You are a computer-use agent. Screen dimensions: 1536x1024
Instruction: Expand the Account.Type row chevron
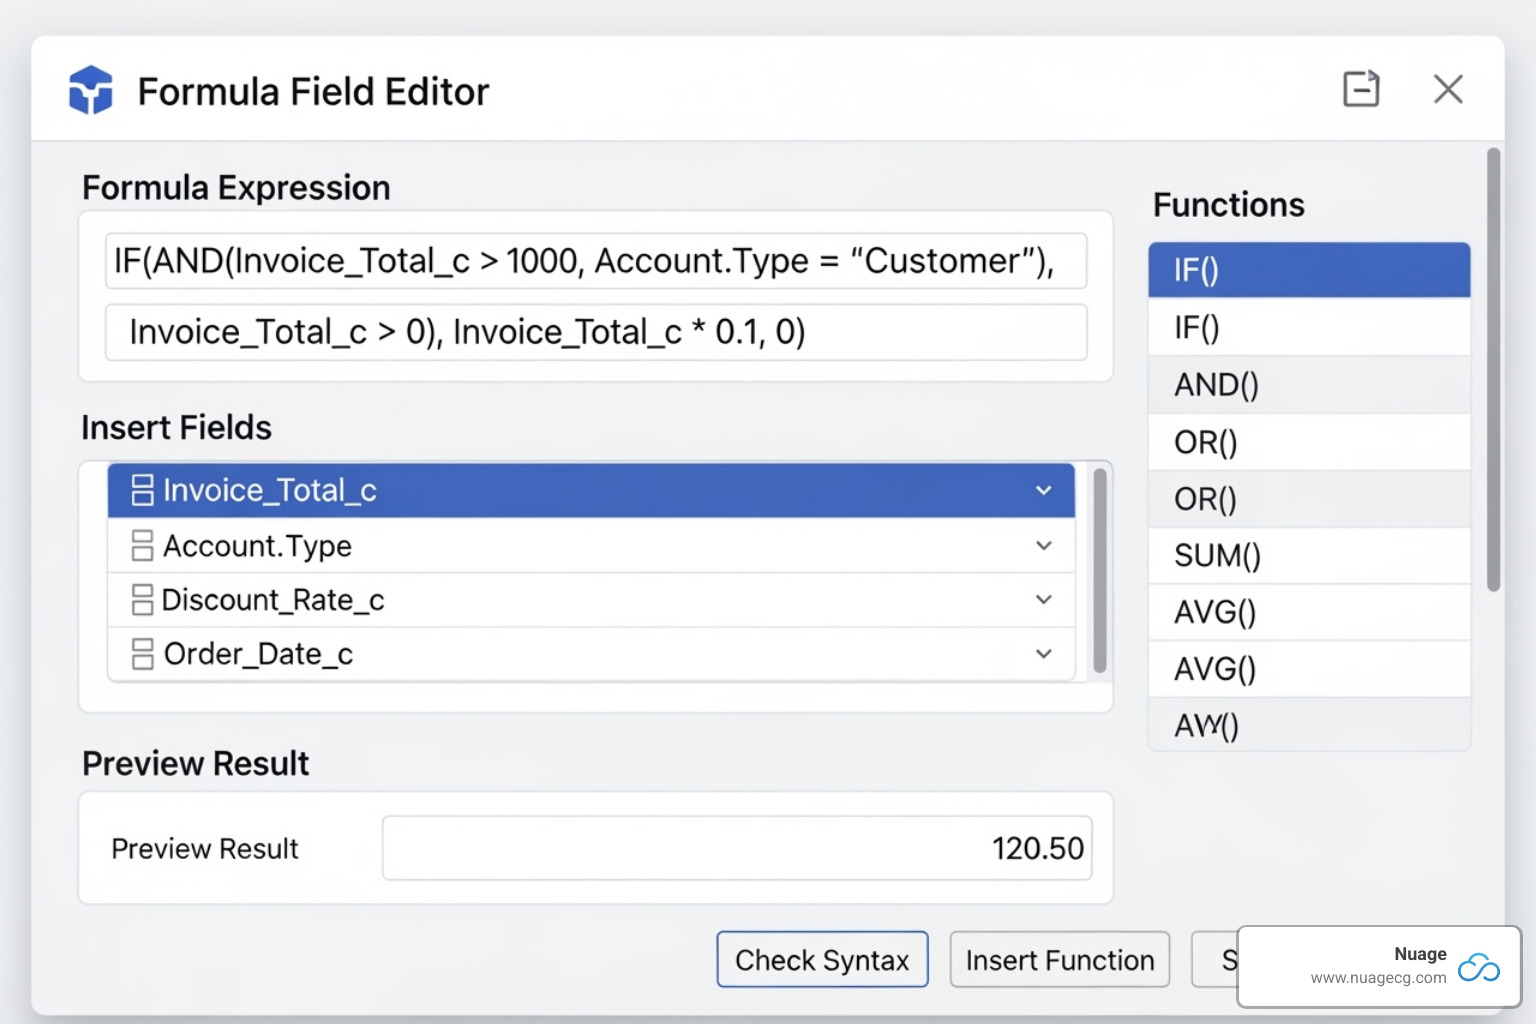click(1043, 546)
